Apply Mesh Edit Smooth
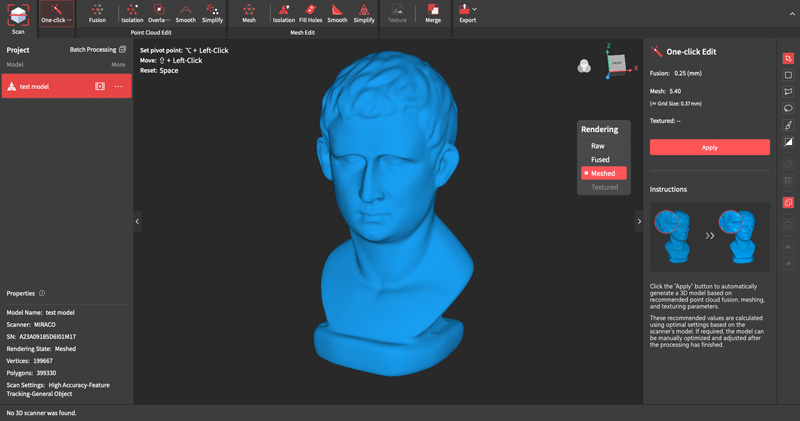The width and height of the screenshot is (800, 421). [x=337, y=14]
